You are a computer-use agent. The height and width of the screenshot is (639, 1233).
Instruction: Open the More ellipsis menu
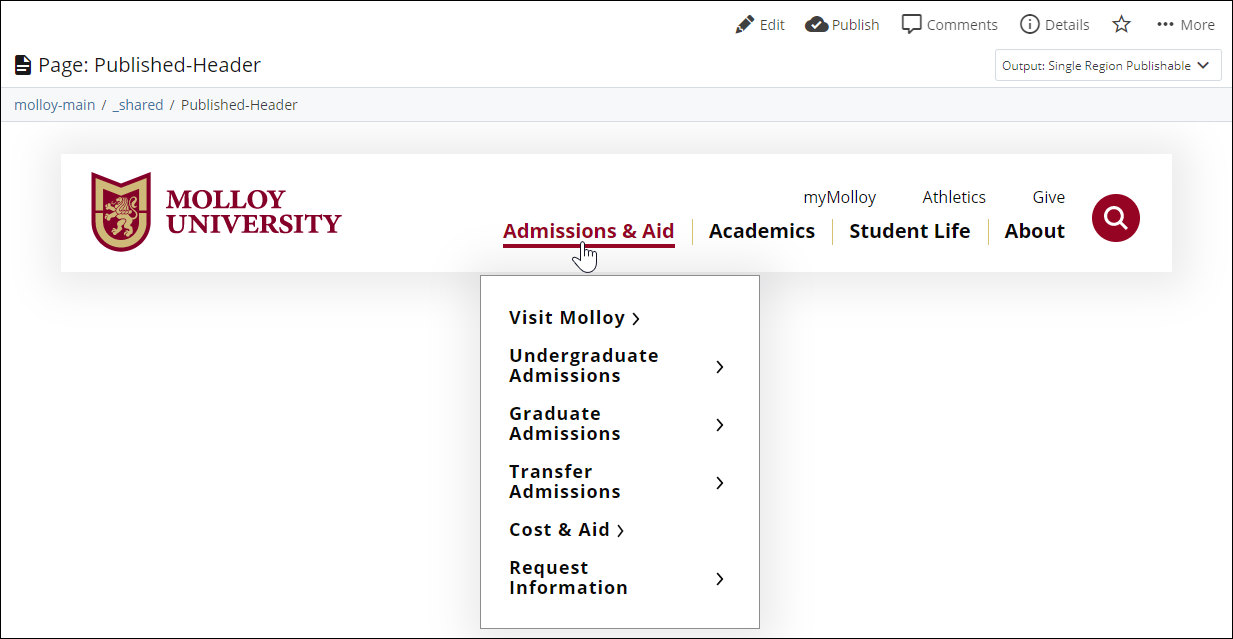[1185, 24]
